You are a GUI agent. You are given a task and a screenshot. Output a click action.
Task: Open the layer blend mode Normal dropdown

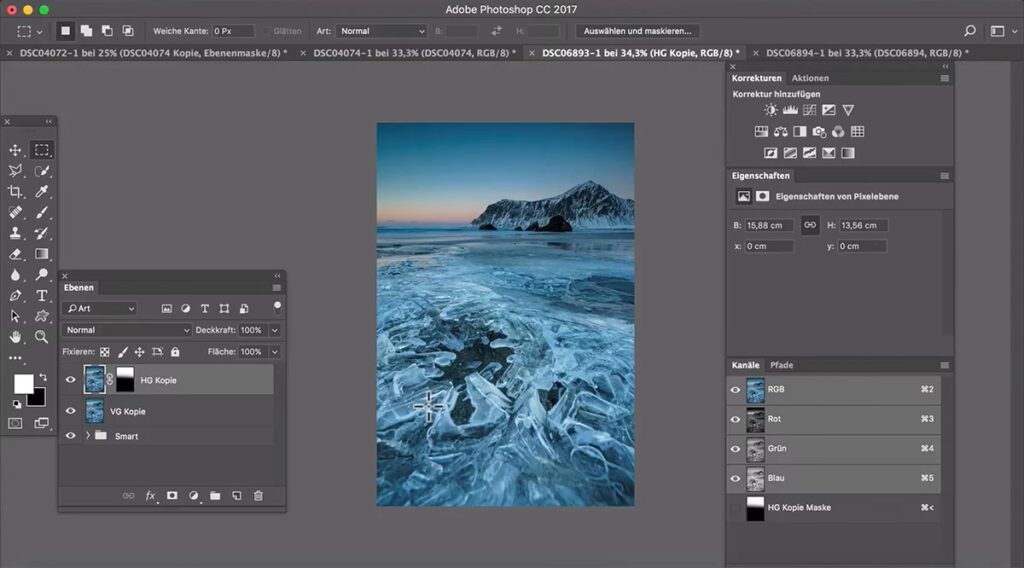pyautogui.click(x=127, y=330)
